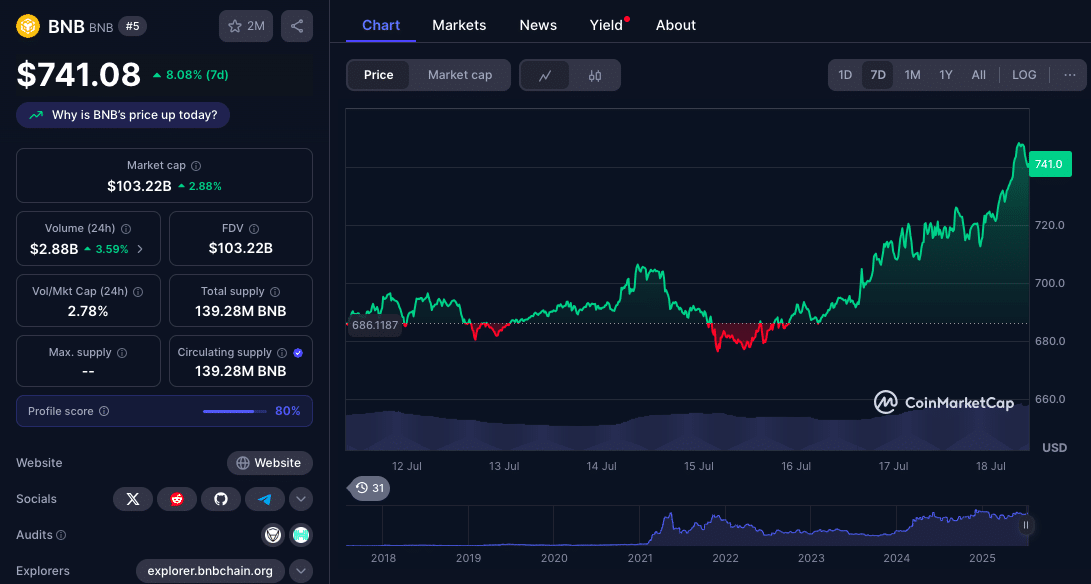Open the second green audit badge
The height and width of the screenshot is (584, 1091).
click(301, 535)
